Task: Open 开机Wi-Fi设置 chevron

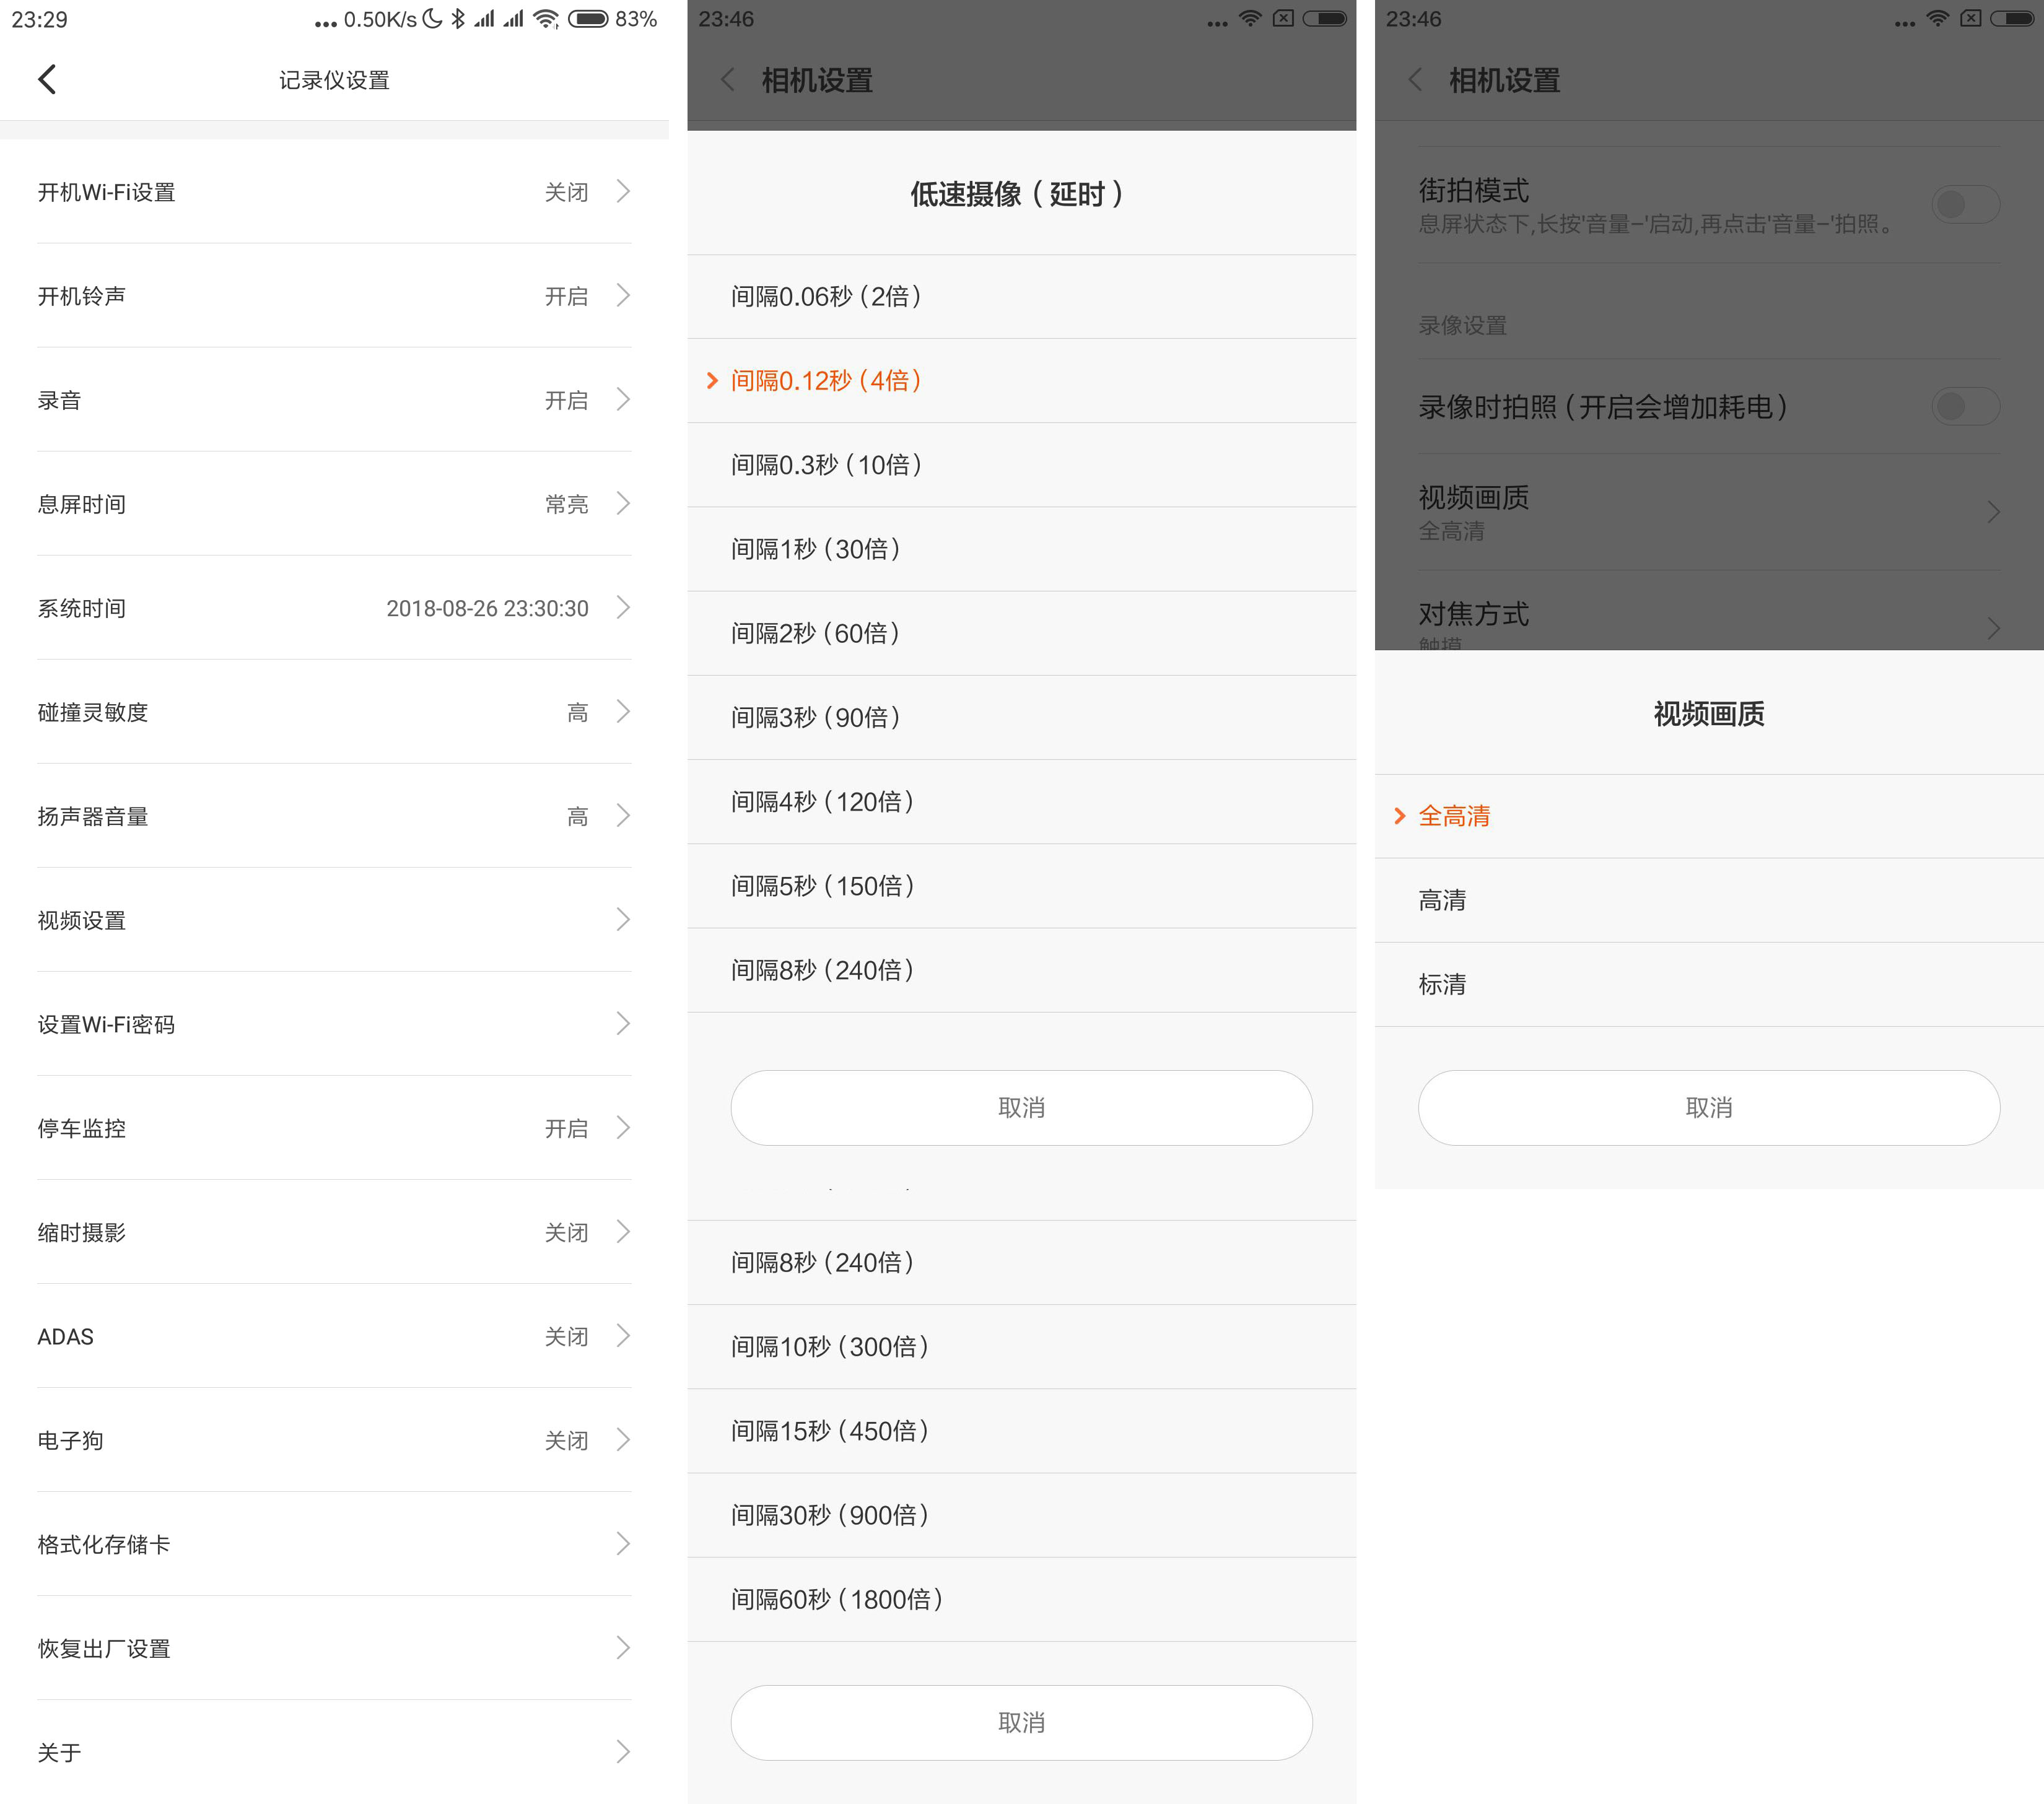Action: 623,192
